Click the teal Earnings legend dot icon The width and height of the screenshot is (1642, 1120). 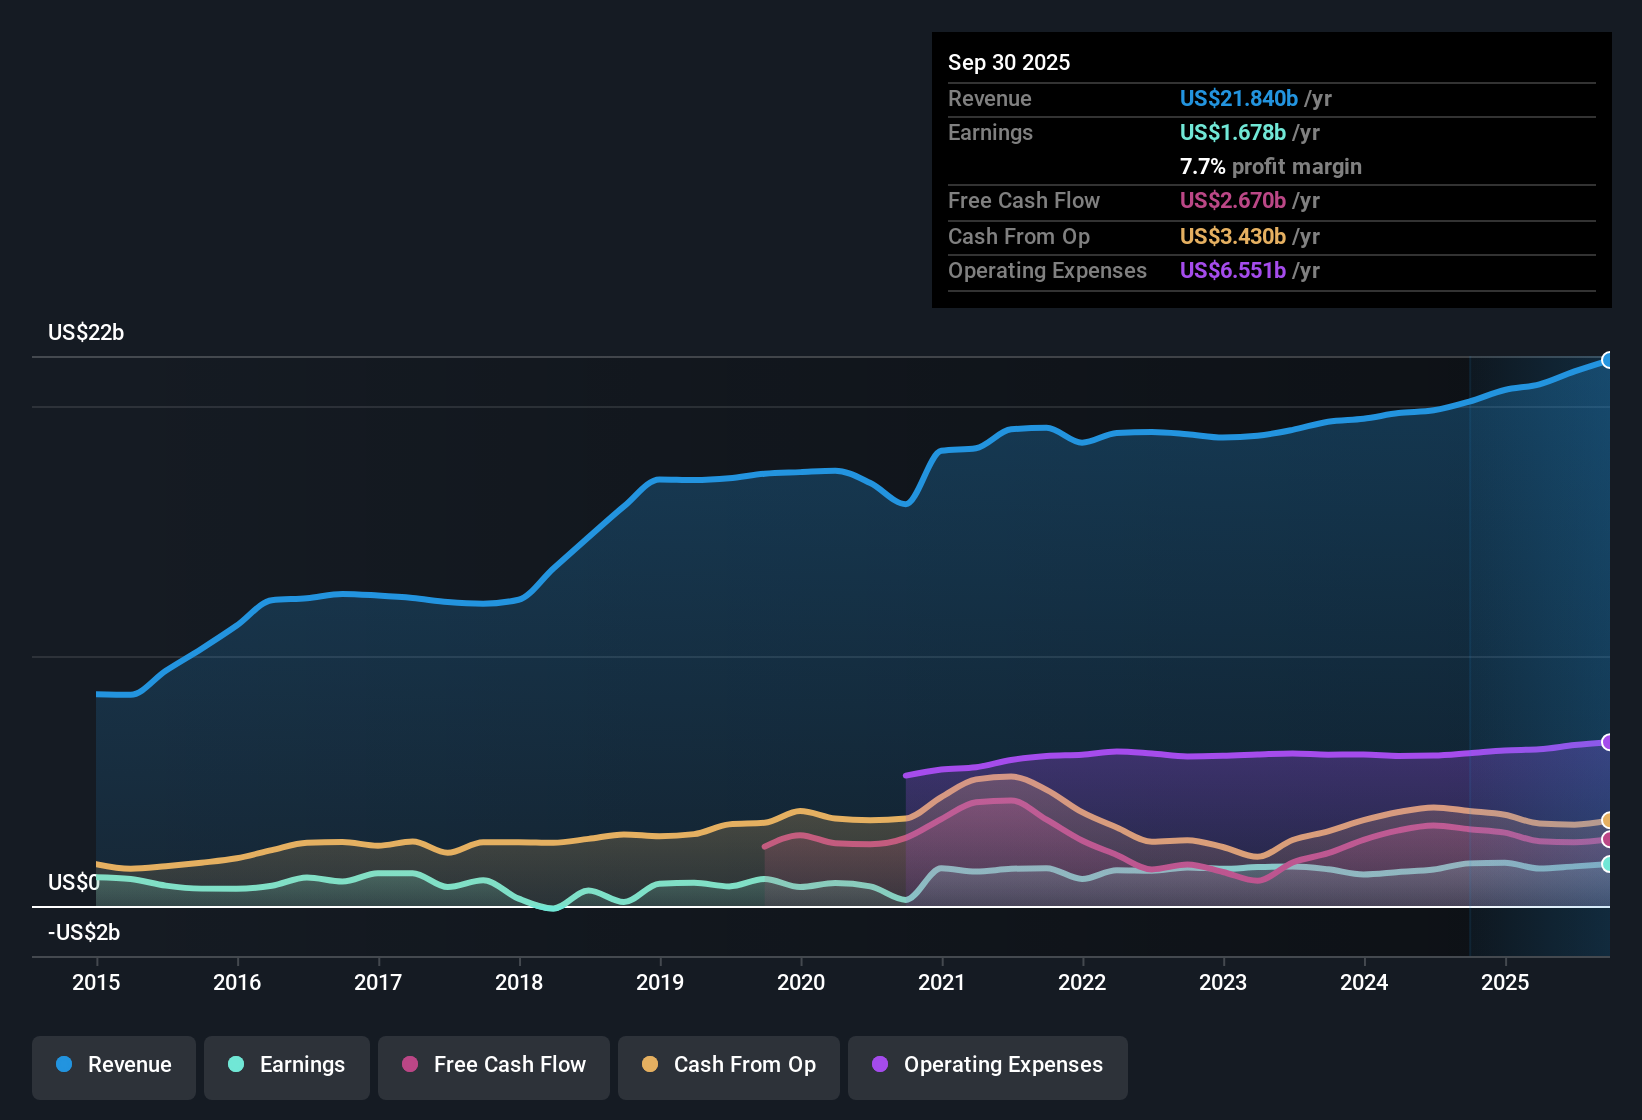click(236, 1065)
